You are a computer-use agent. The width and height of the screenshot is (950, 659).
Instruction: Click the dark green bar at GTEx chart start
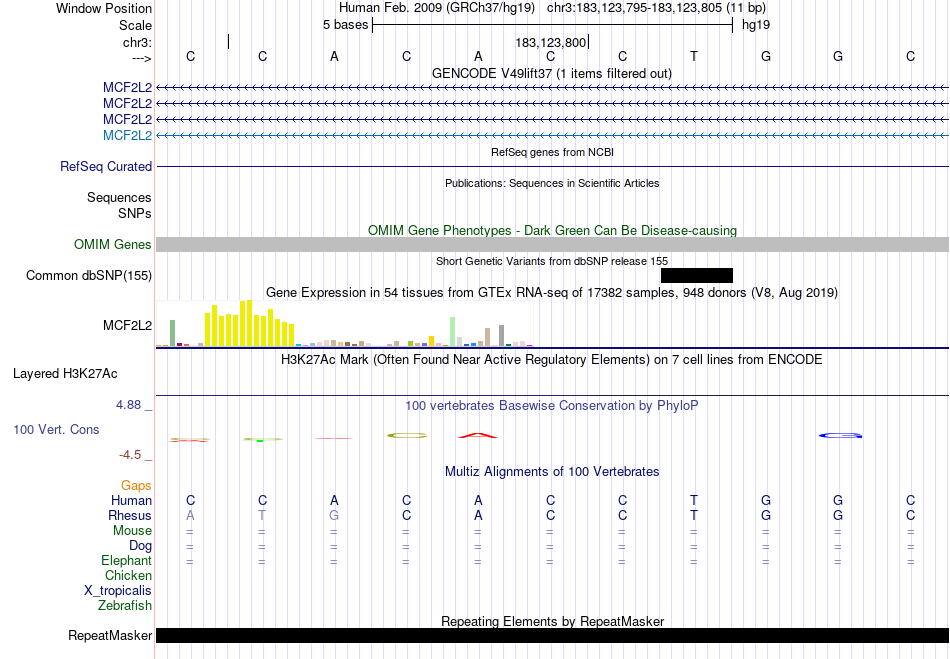pyautogui.click(x=172, y=333)
